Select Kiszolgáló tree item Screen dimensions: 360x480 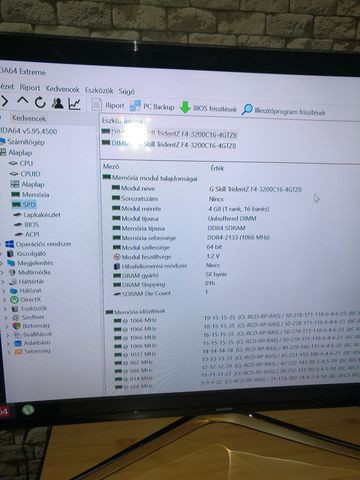(27, 254)
